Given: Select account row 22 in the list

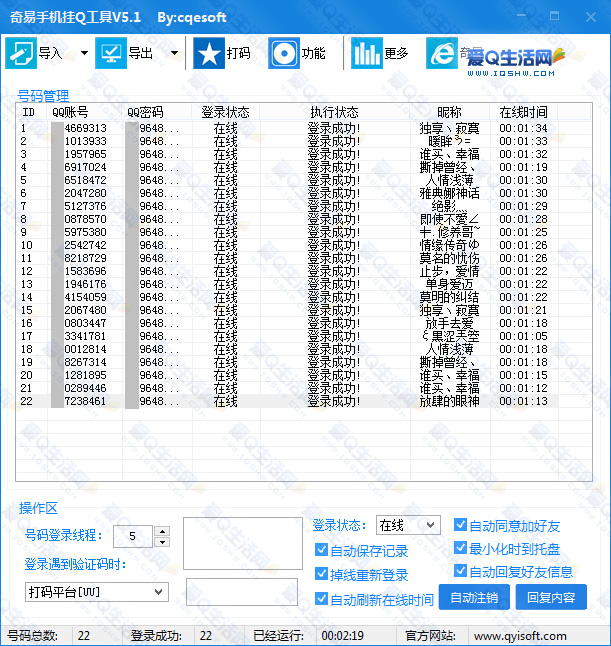Looking at the screenshot, I should tap(300, 401).
